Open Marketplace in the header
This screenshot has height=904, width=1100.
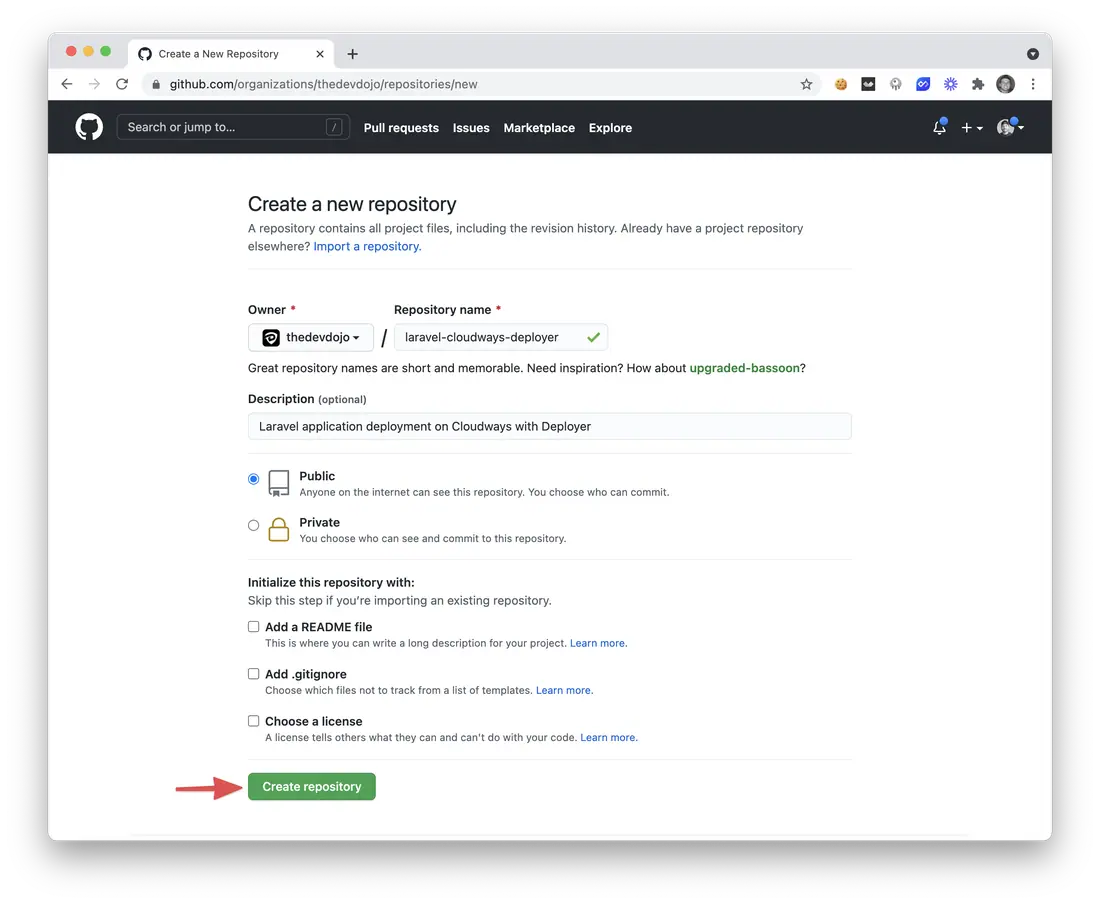pyautogui.click(x=539, y=128)
